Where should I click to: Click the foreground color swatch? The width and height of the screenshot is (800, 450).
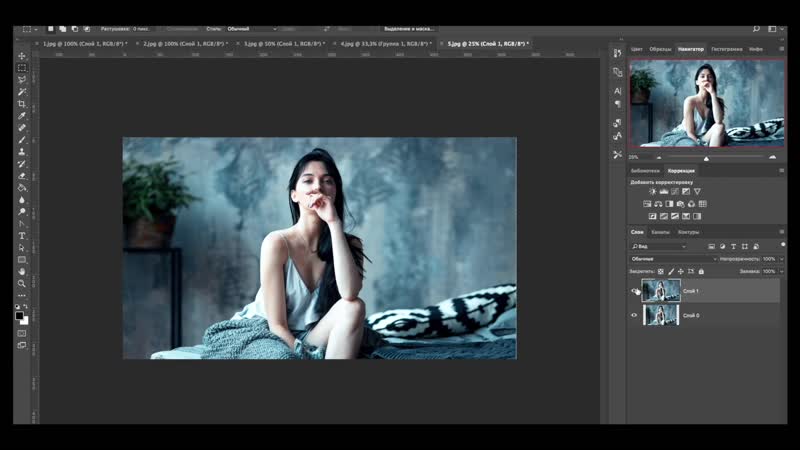click(x=19, y=315)
